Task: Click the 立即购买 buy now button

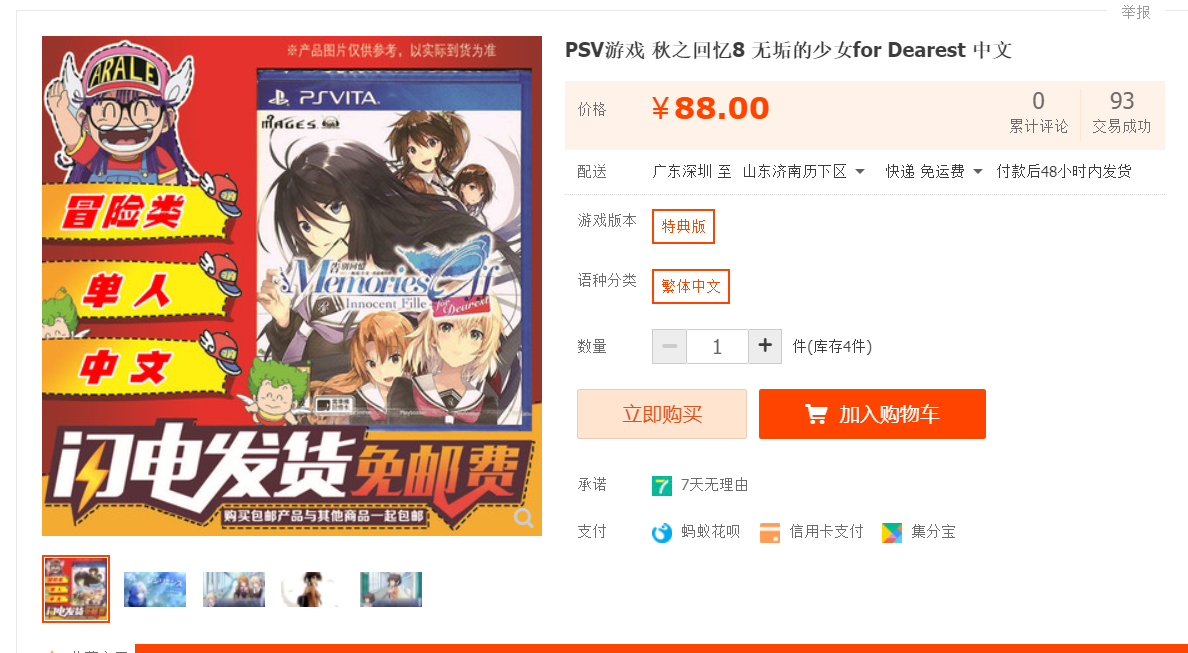Action: tap(662, 414)
